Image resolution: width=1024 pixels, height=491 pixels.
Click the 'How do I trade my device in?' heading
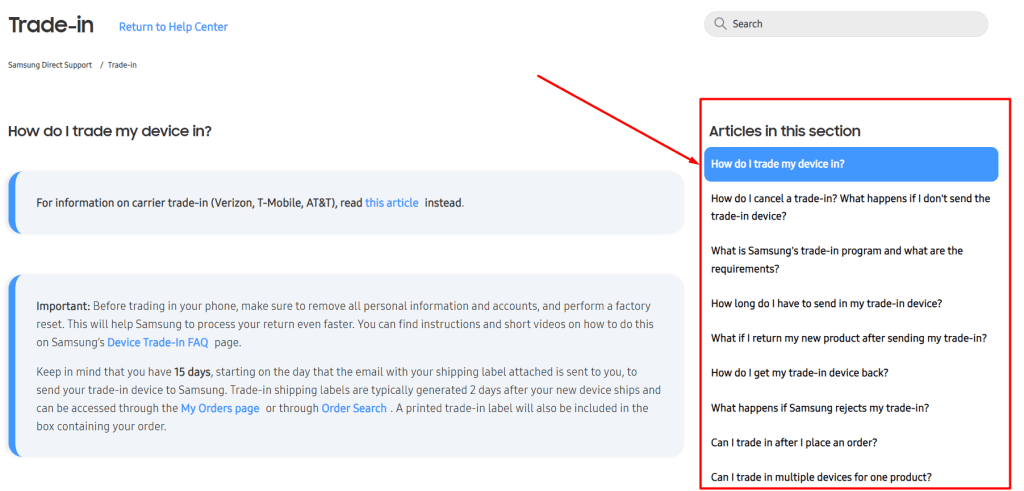110,131
